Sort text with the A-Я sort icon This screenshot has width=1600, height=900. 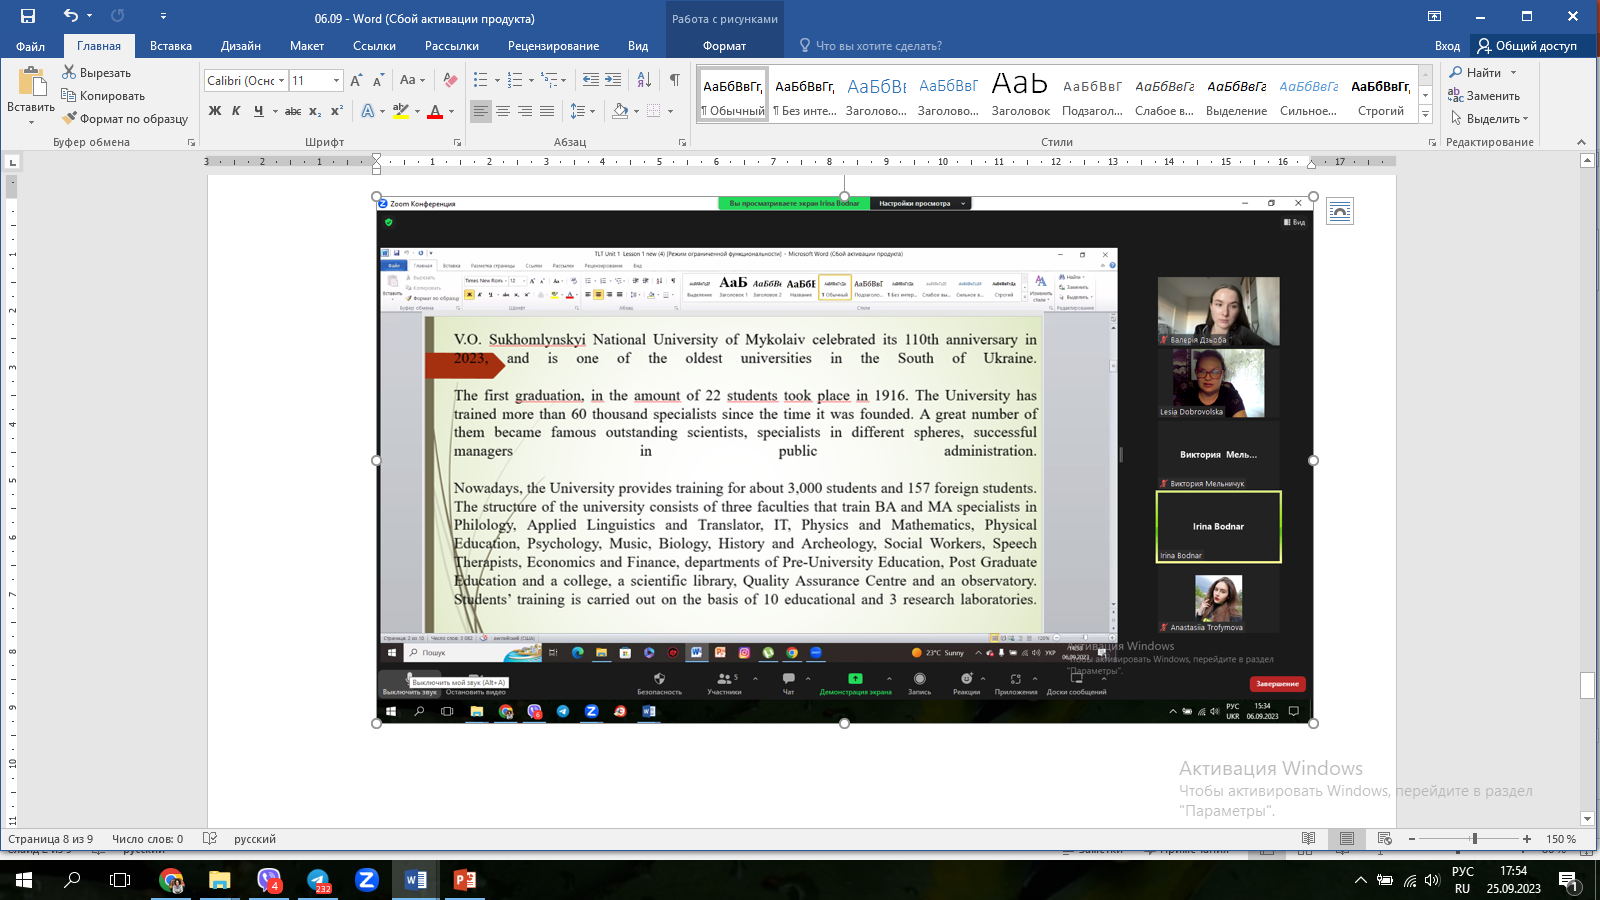[644, 80]
